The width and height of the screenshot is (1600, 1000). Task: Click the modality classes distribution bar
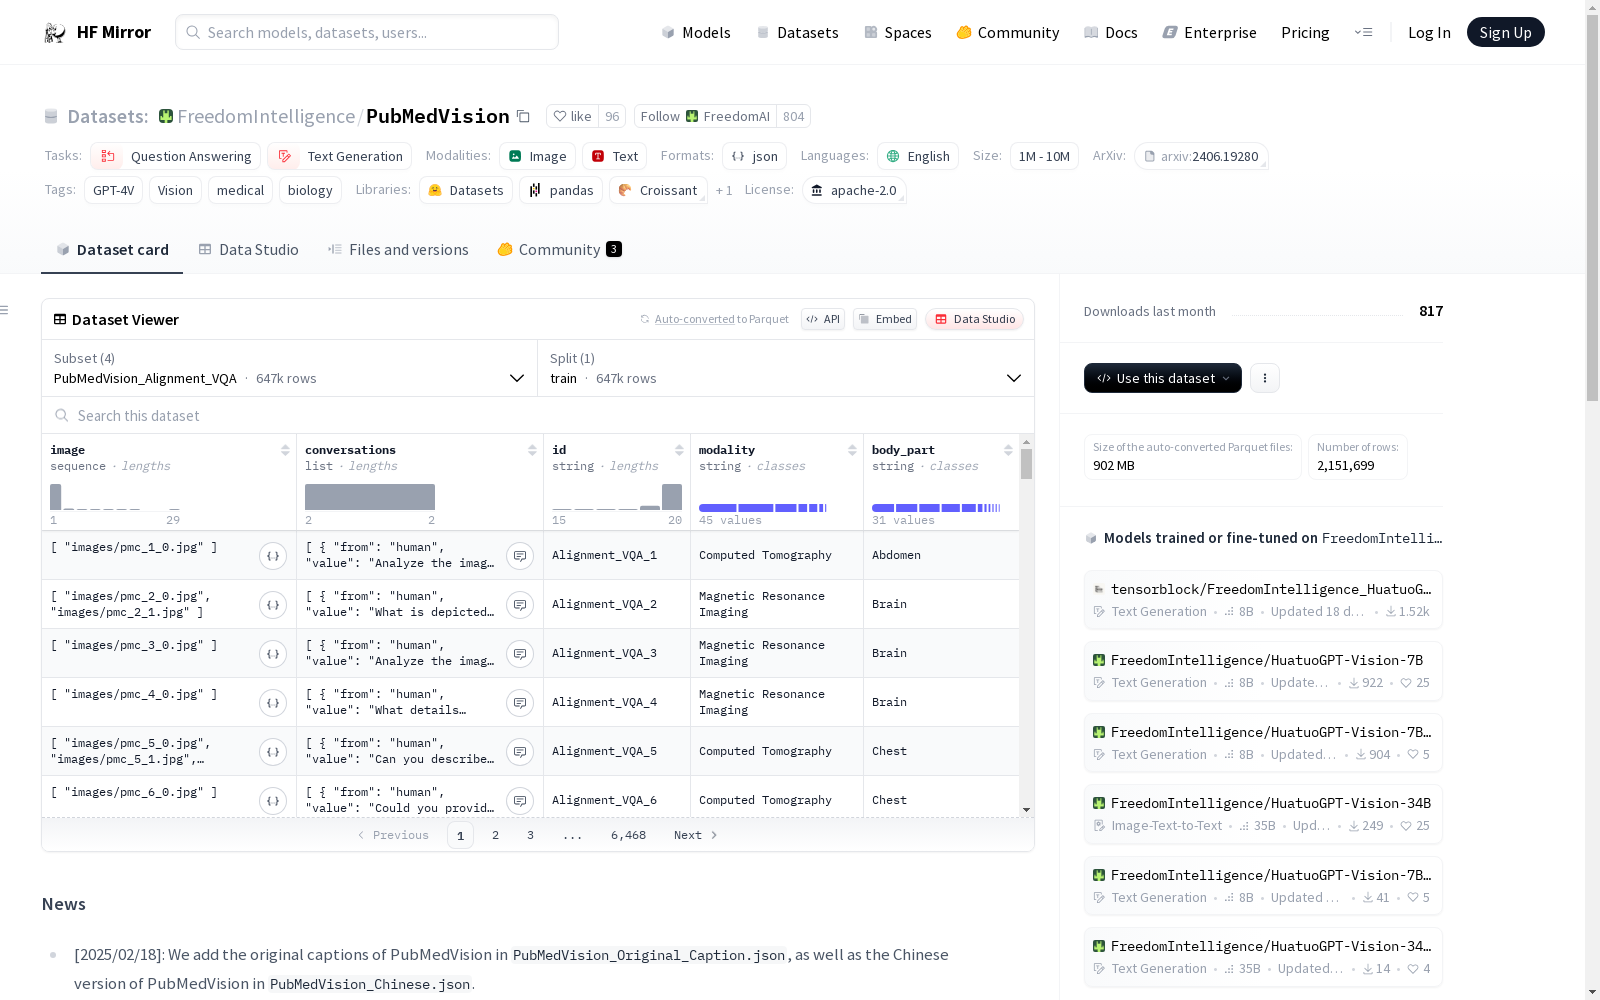coord(763,508)
